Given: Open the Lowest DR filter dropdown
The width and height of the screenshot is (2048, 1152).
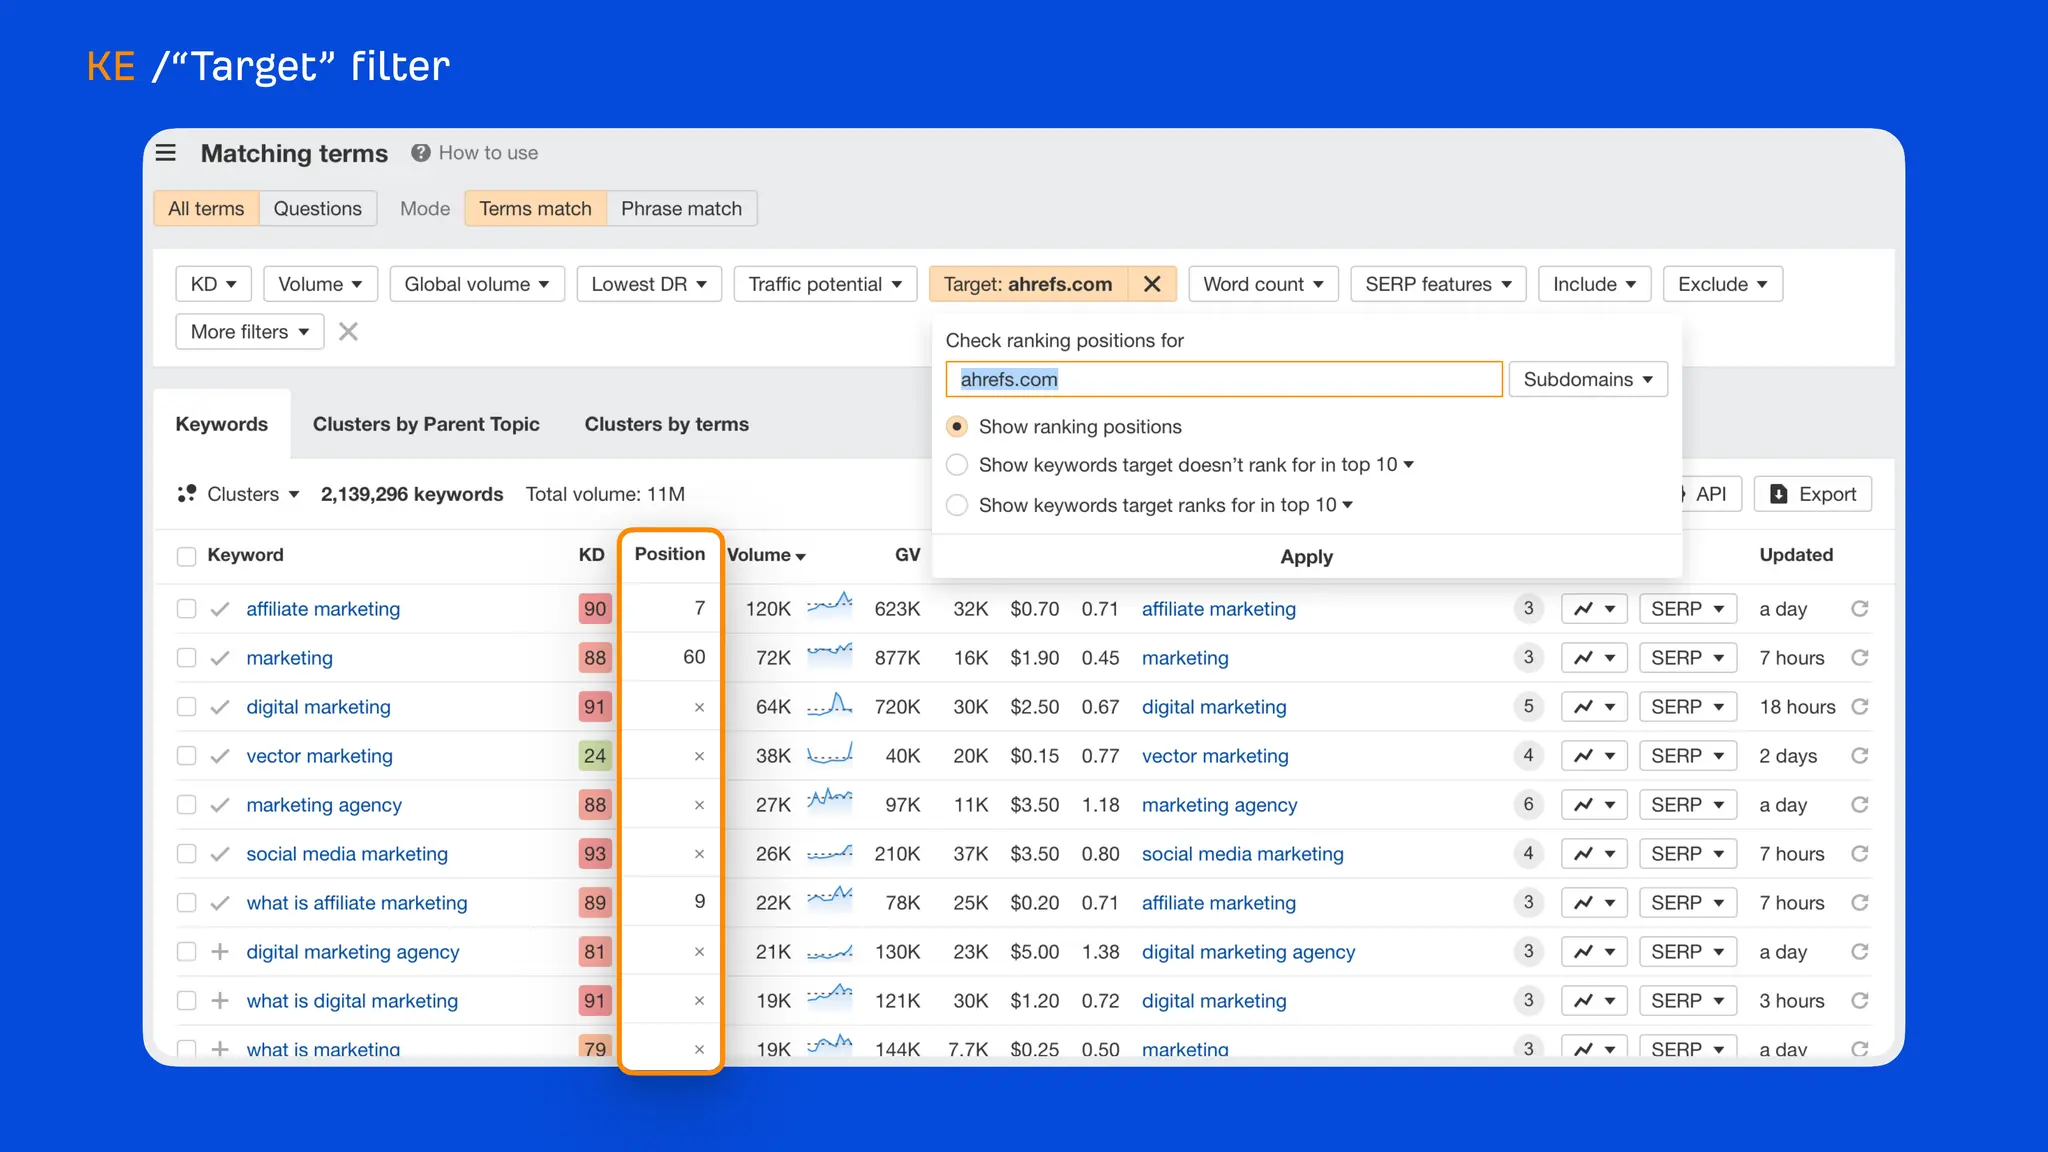Looking at the screenshot, I should pos(649,284).
